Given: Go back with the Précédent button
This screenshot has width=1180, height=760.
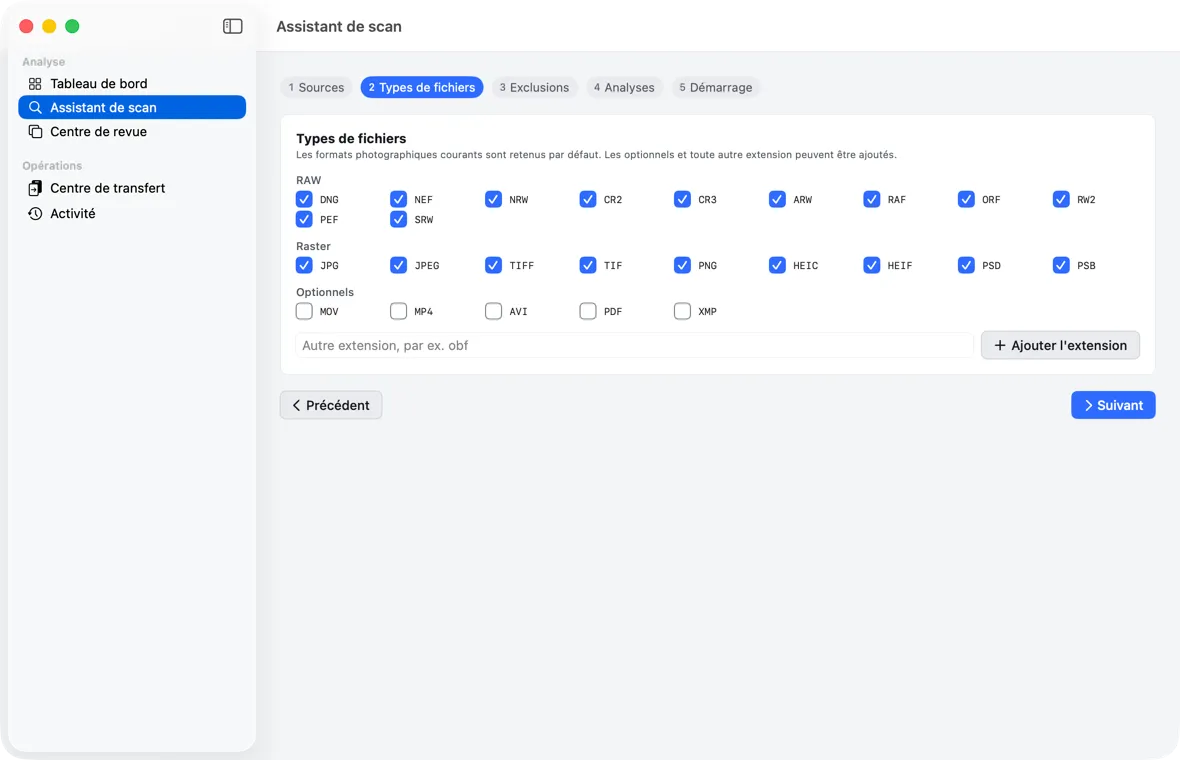Looking at the screenshot, I should click(331, 405).
